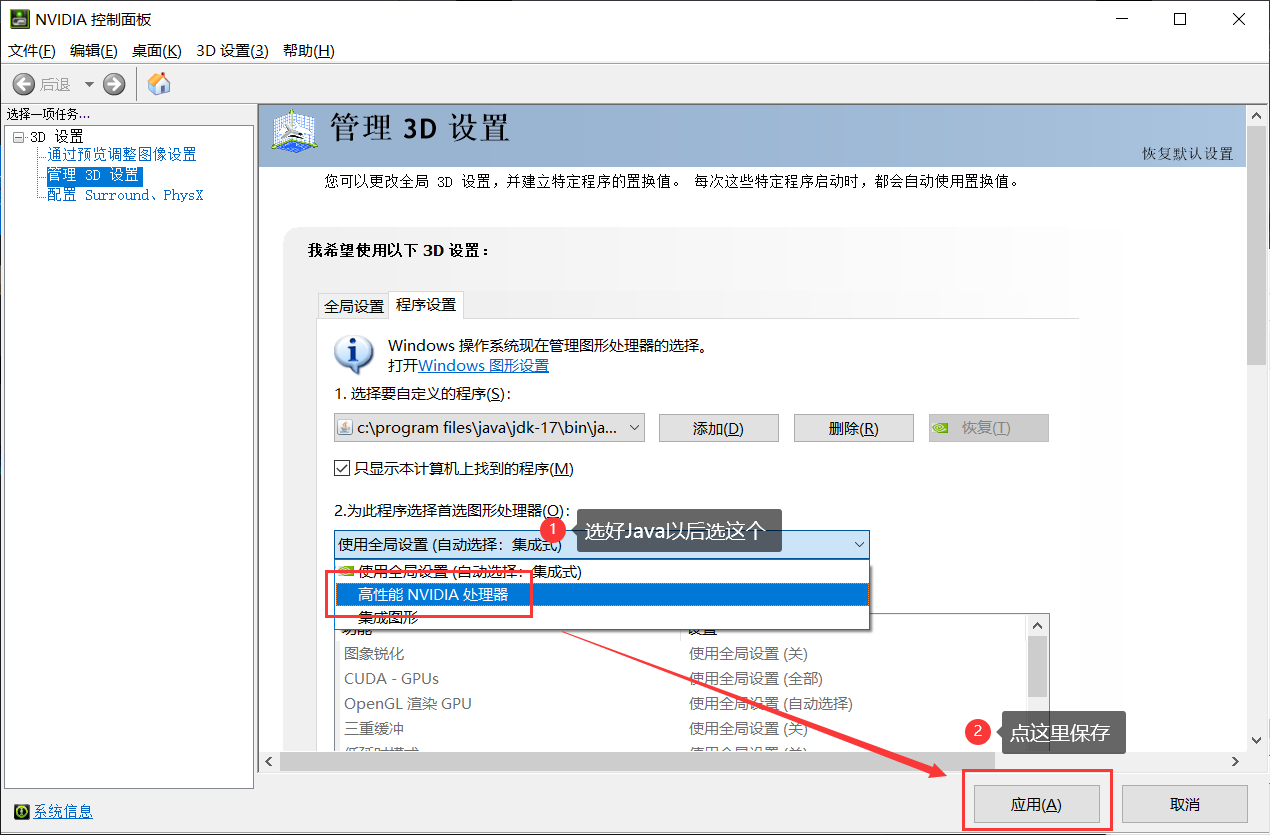Screen dimensions: 1270x835
Task: Choose 使用全局设置 (自动选择: 集成式) list option
Action: point(601,572)
